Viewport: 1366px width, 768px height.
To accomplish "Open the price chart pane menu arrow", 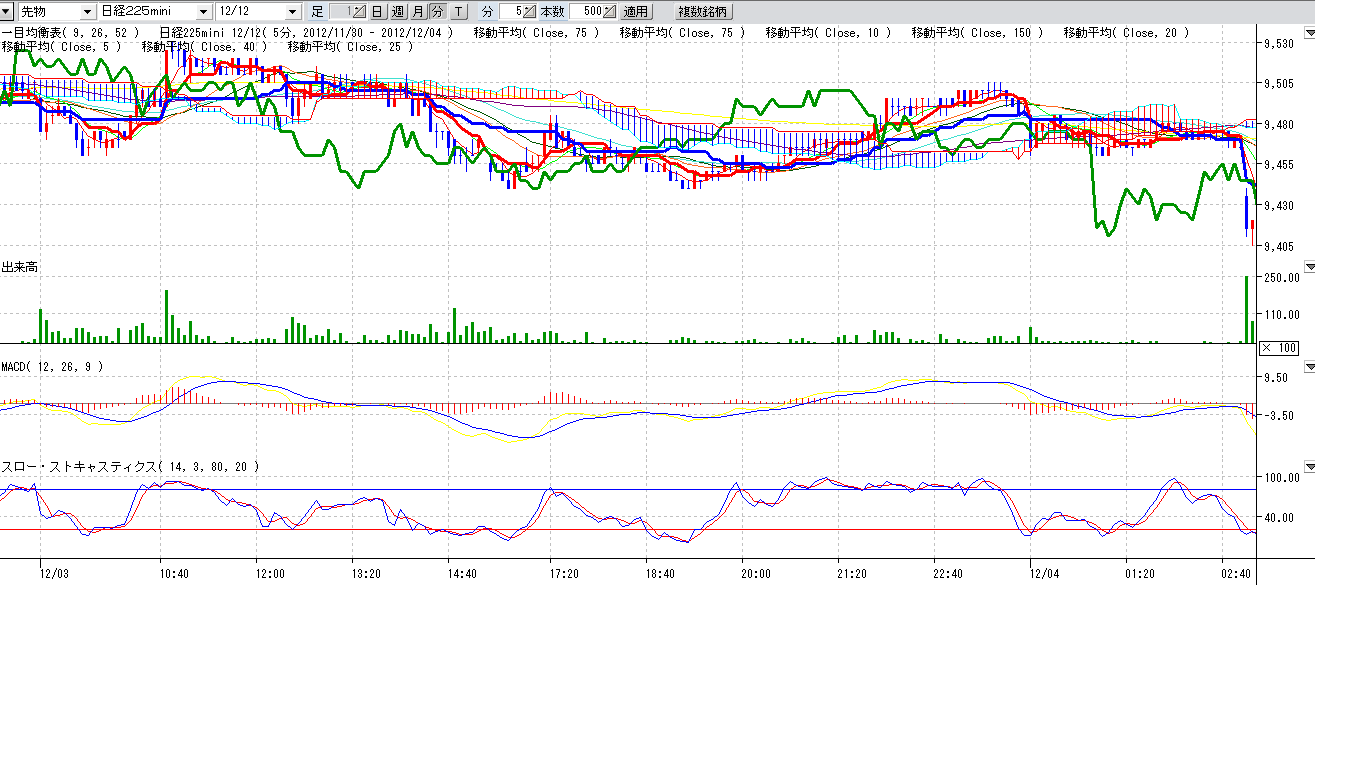I will tap(1310, 33).
